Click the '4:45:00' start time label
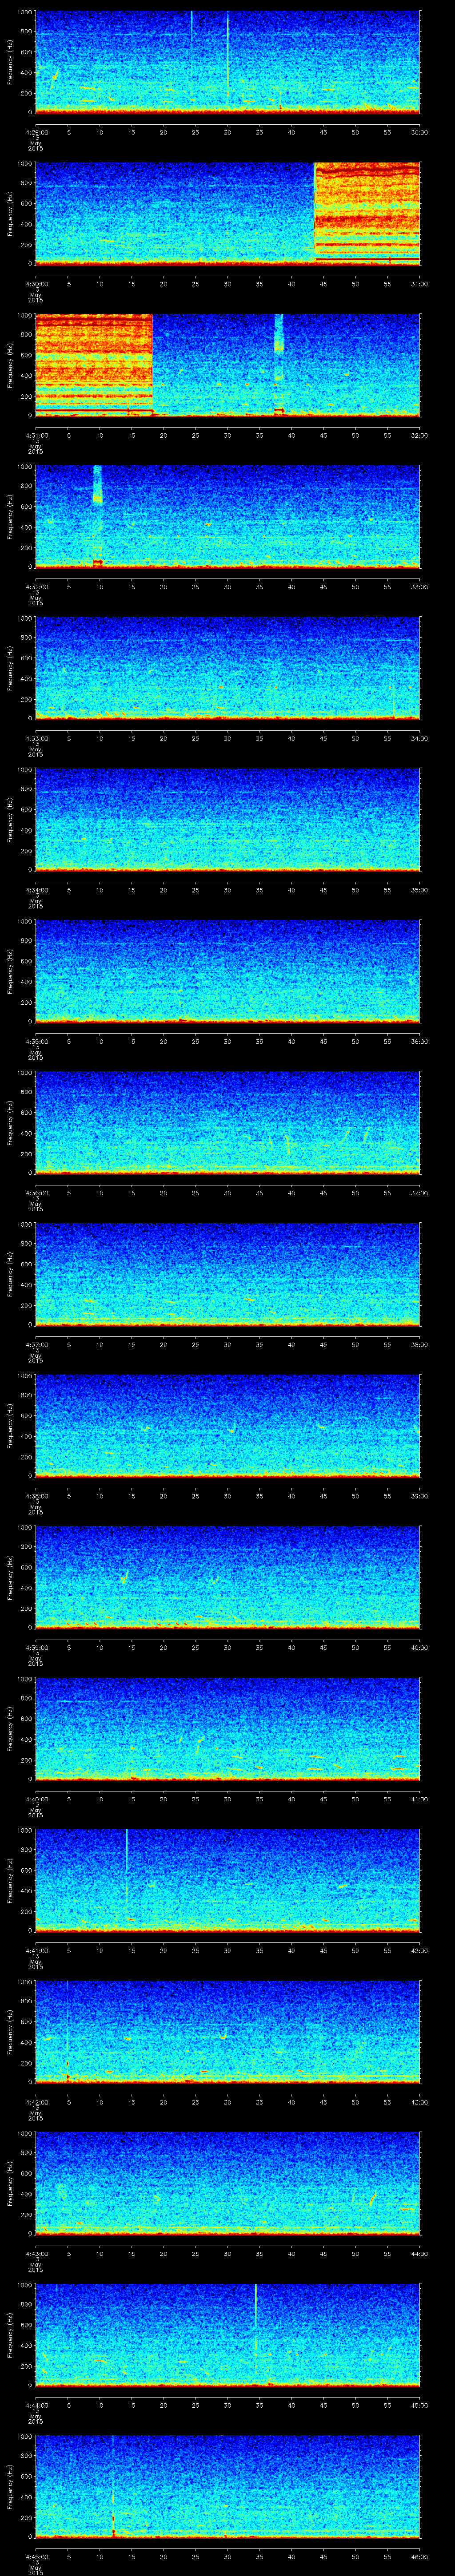 [35, 2557]
